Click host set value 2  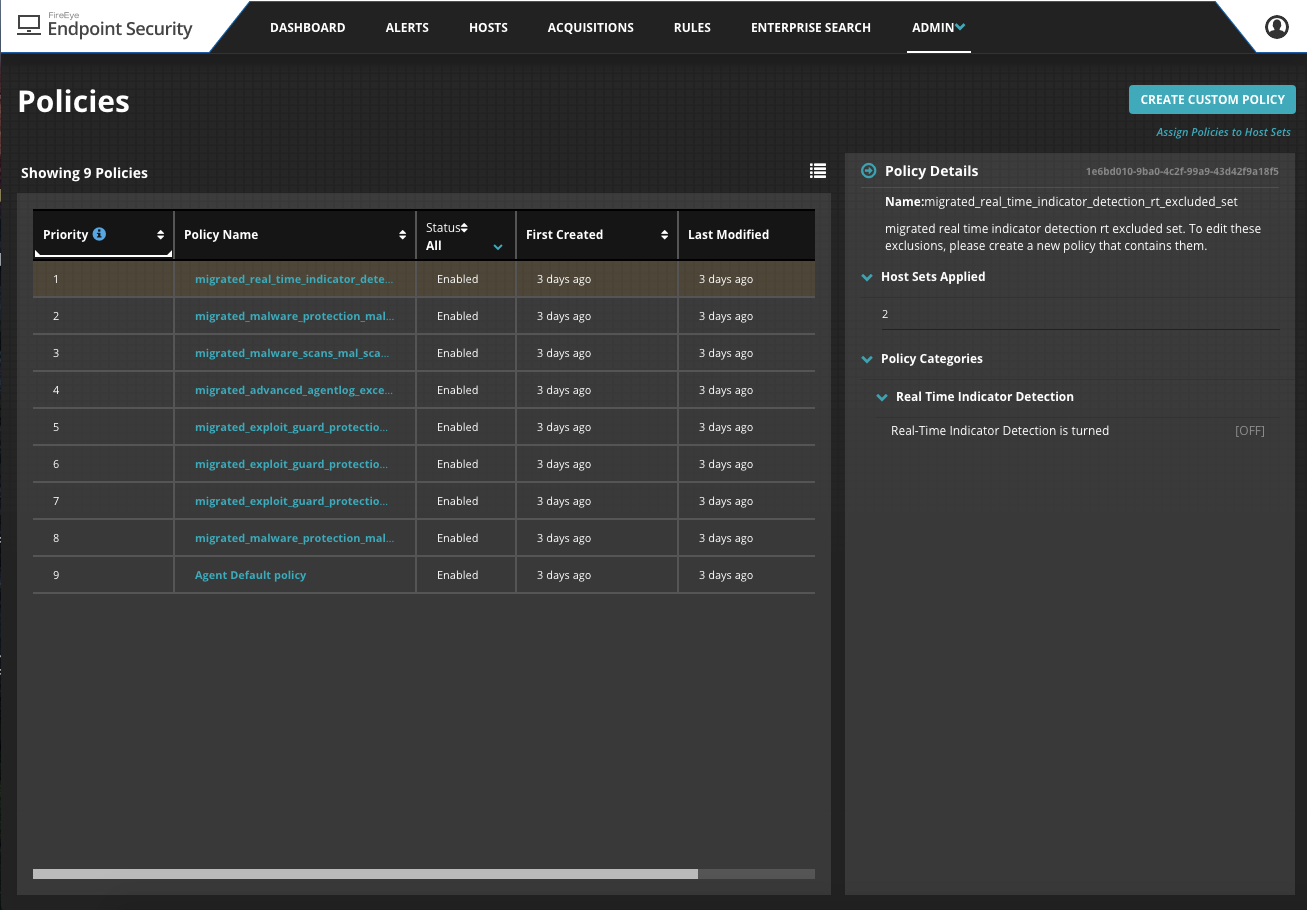(x=885, y=314)
